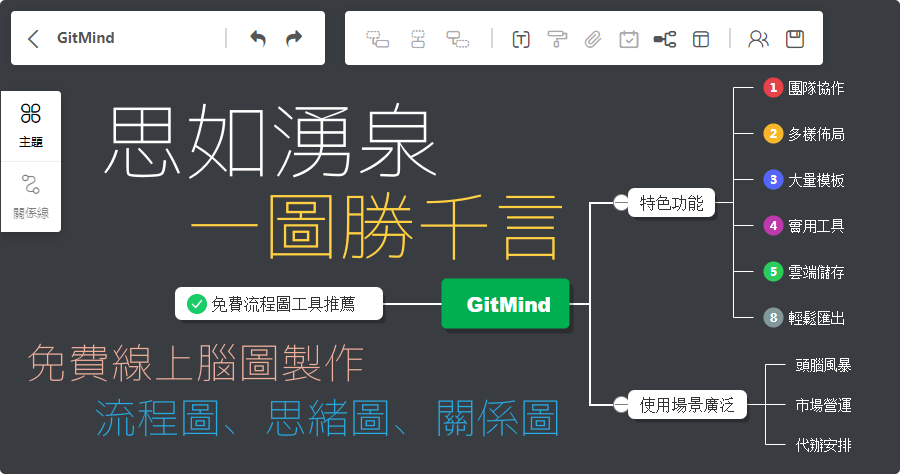Click gray 8 badge on 輕鬆匯出
The width and height of the screenshot is (900, 474).
[x=773, y=317]
